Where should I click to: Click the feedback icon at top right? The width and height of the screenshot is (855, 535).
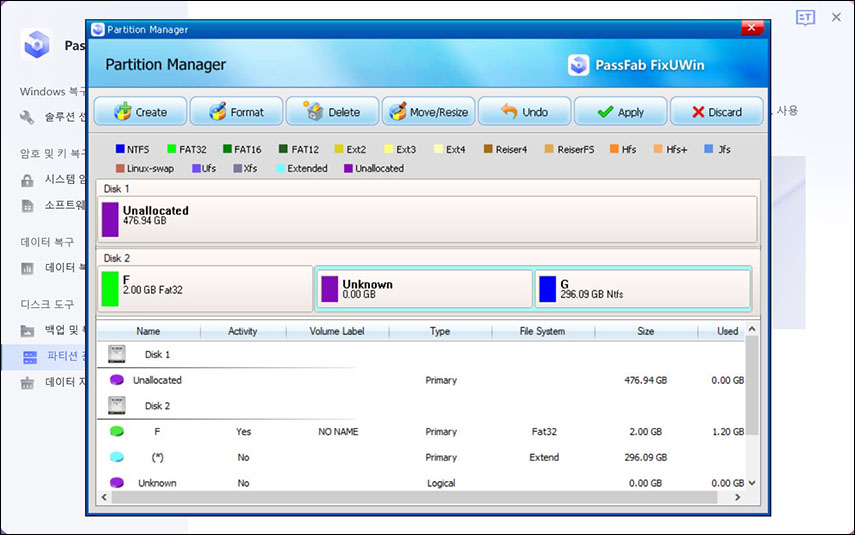pyautogui.click(x=805, y=18)
